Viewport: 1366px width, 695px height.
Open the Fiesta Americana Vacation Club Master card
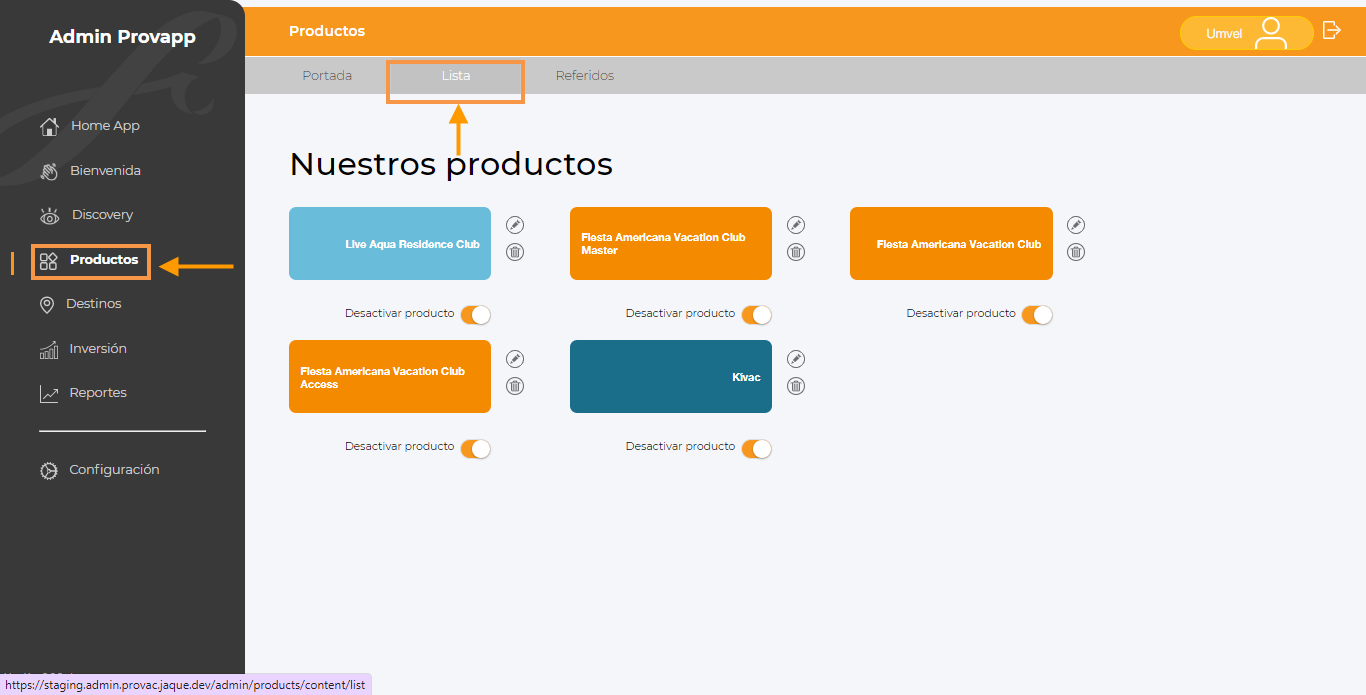click(x=671, y=243)
